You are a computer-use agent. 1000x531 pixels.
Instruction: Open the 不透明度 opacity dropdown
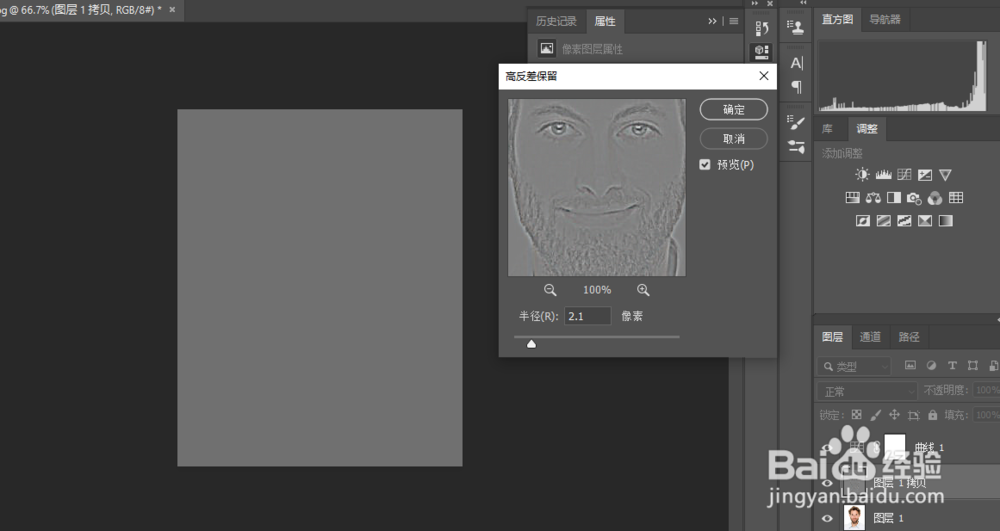[x=987, y=390]
